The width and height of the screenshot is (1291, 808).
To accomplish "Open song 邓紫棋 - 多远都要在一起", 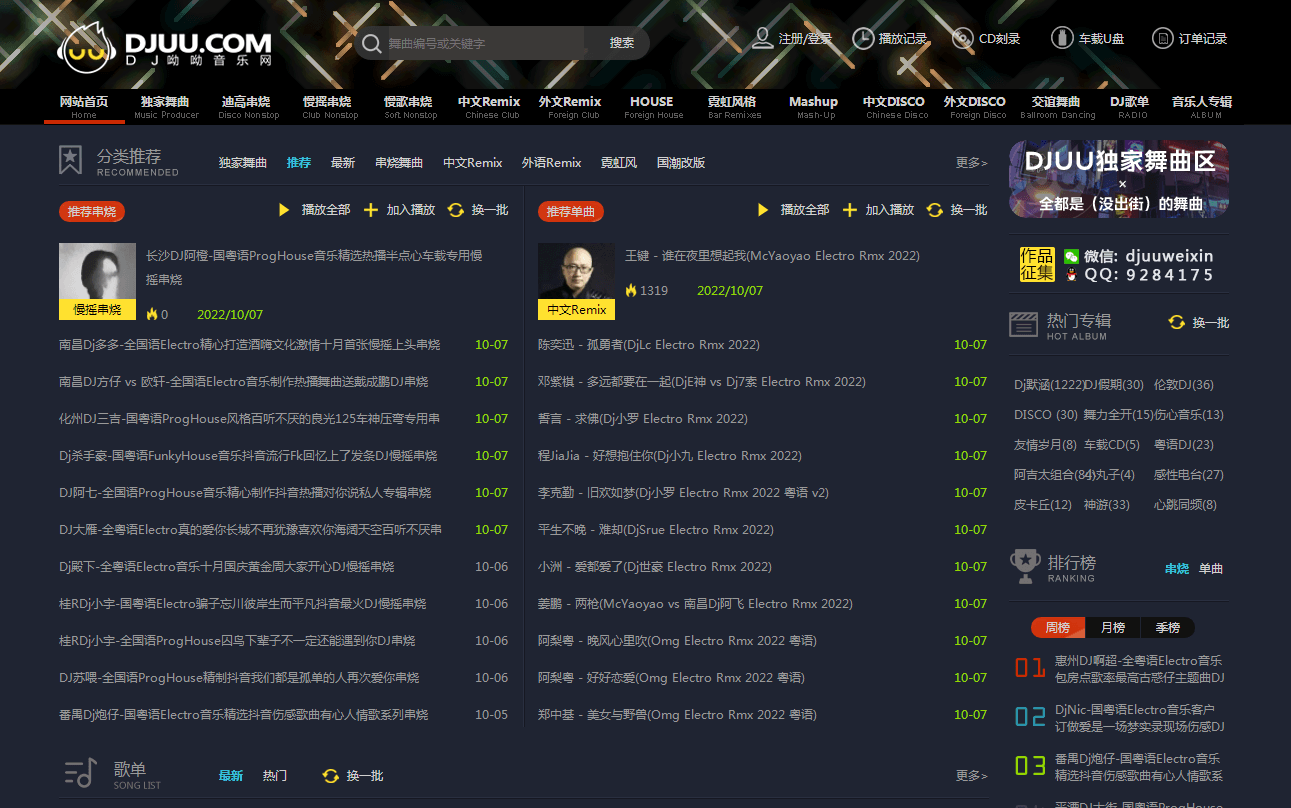I will (x=702, y=382).
